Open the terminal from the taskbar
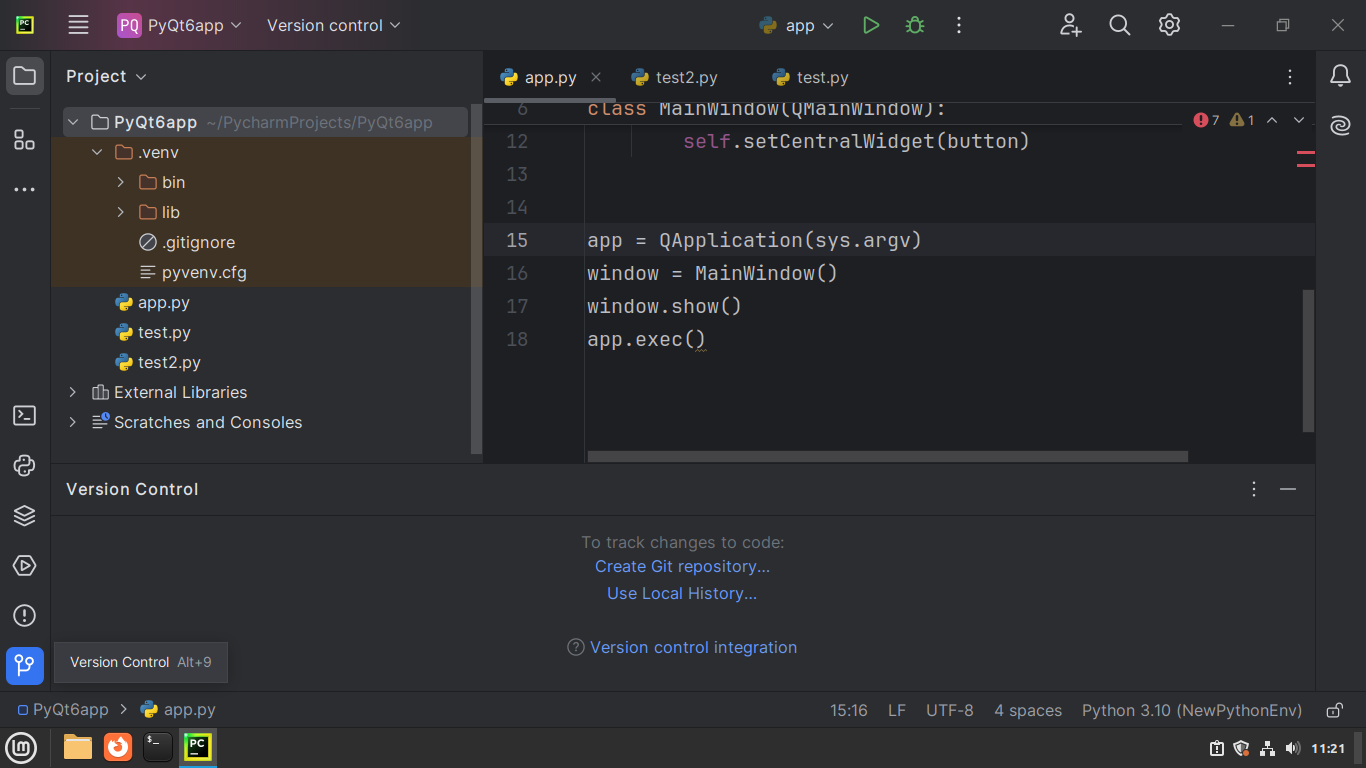 tap(158, 747)
